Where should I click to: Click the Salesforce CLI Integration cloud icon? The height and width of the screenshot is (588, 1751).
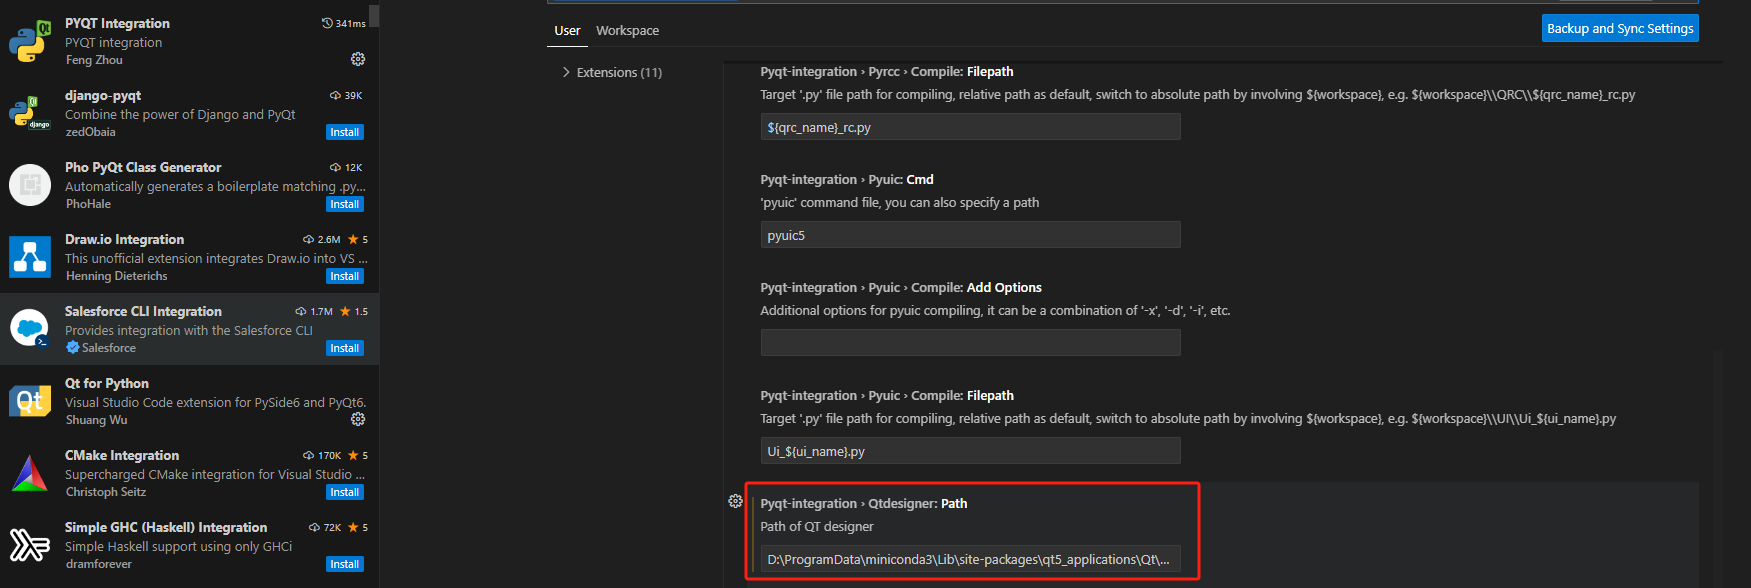coord(30,329)
